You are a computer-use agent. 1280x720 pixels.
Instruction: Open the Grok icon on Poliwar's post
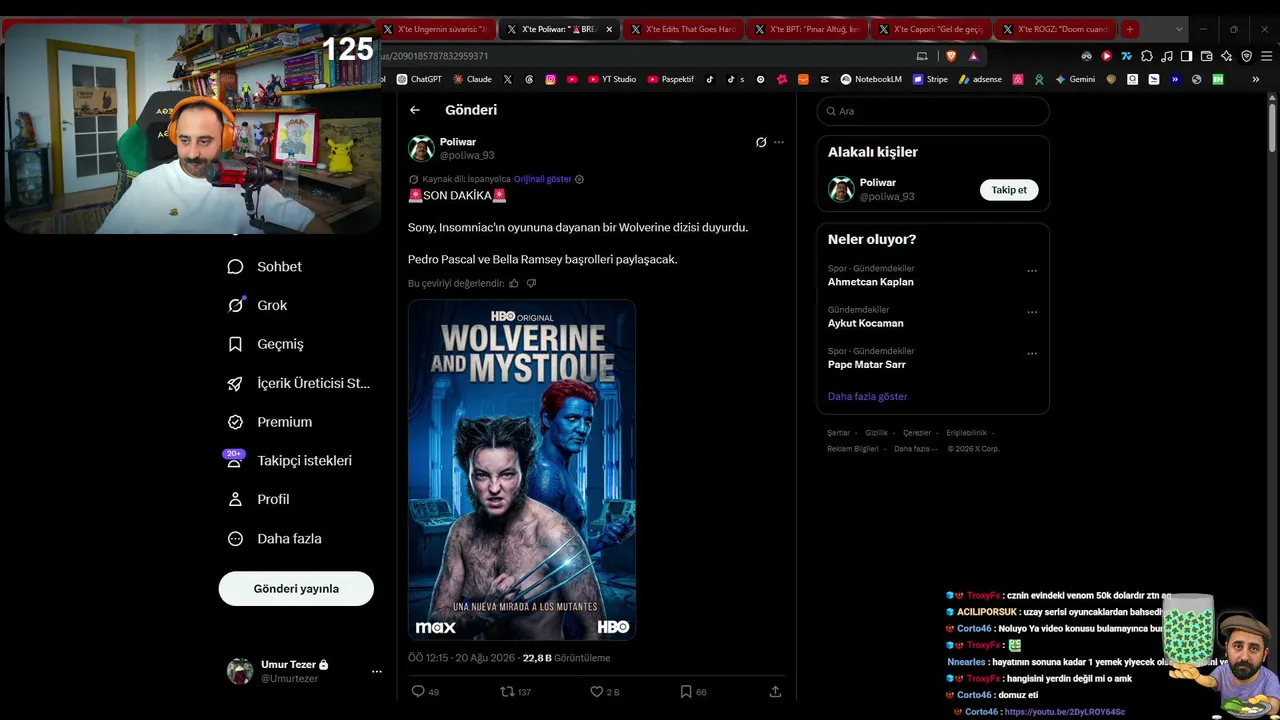761,142
